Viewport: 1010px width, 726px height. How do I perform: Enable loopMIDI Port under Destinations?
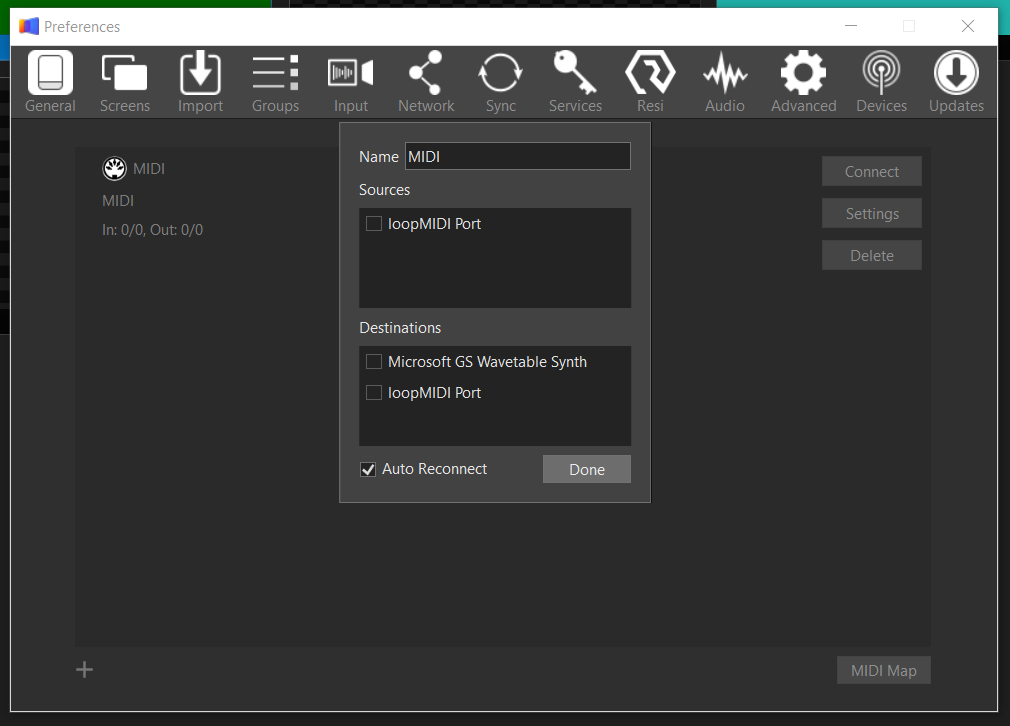tap(374, 392)
